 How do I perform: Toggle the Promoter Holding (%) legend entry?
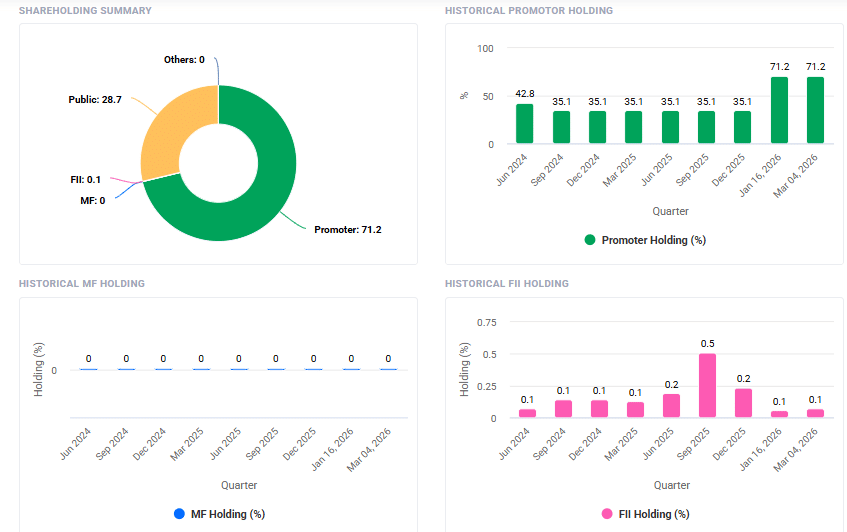point(647,240)
